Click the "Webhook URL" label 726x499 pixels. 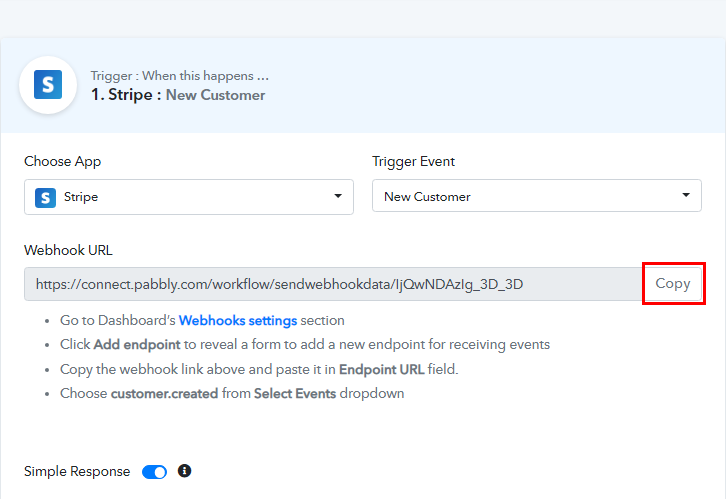pyautogui.click(x=68, y=250)
